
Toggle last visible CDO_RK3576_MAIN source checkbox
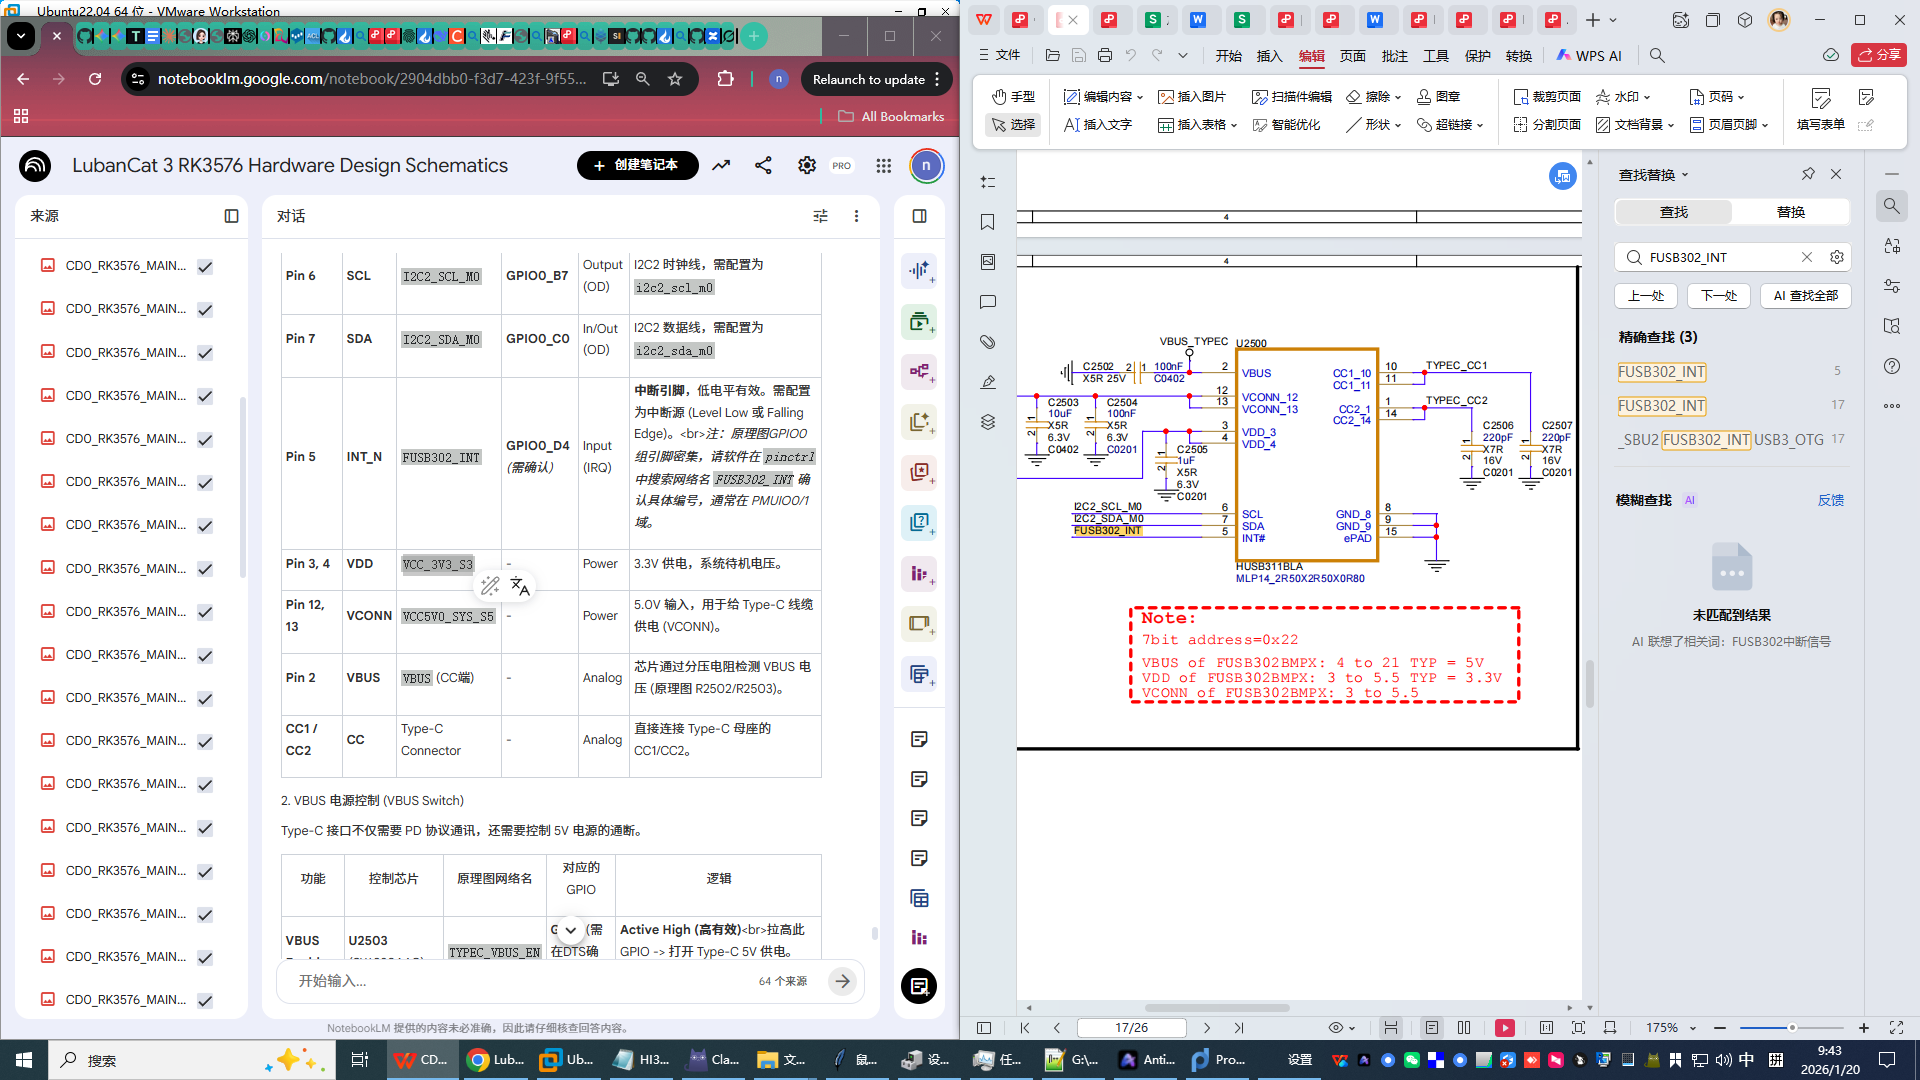coord(205,1001)
